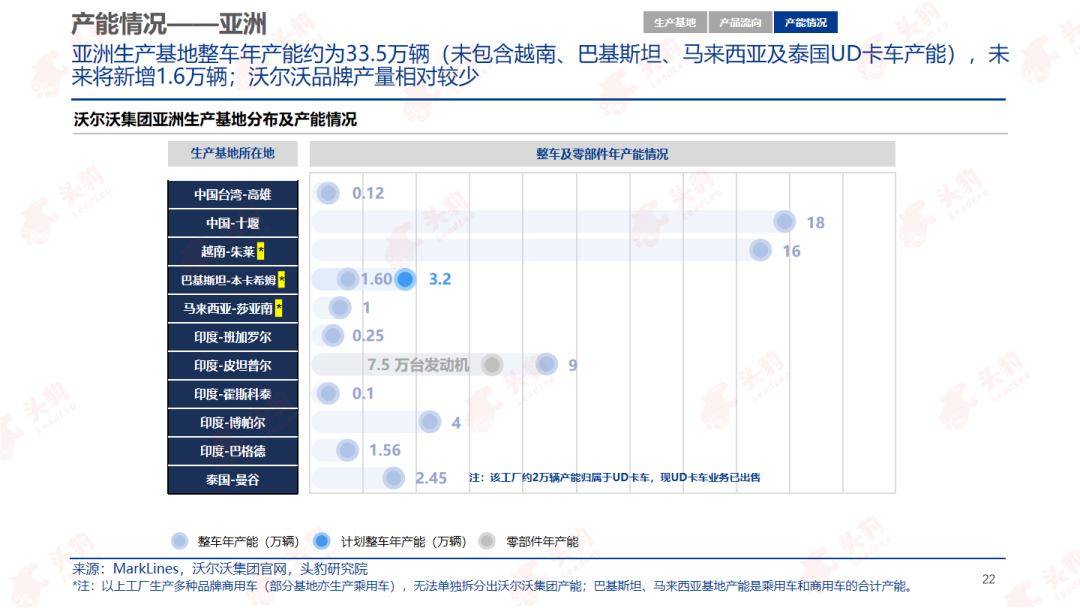Click the blue marker left of value 9
Screen dimensions: 1080x608
pyautogui.click(x=547, y=364)
